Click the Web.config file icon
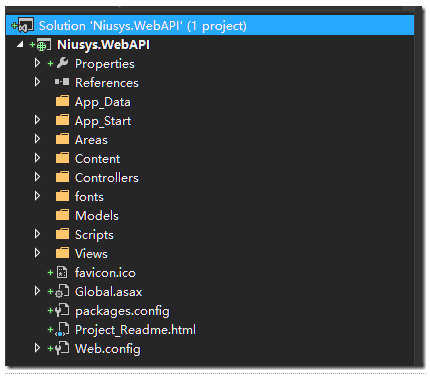Screen dimensions: 430x380 62,348
